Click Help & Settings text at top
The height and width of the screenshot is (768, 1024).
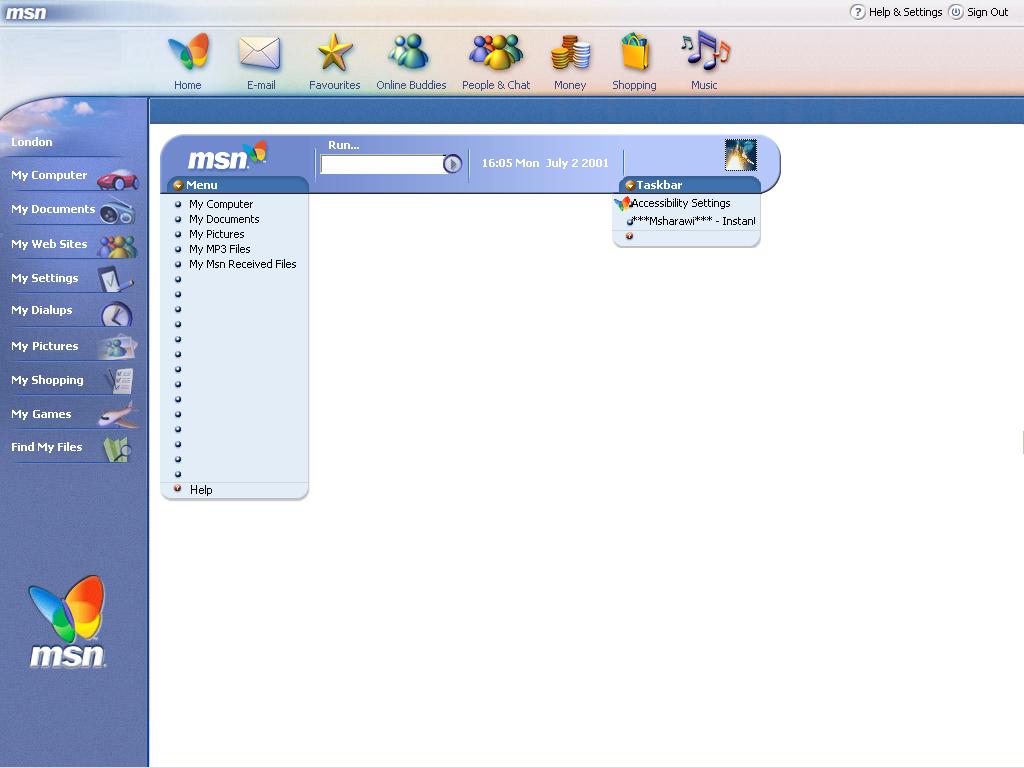(905, 12)
